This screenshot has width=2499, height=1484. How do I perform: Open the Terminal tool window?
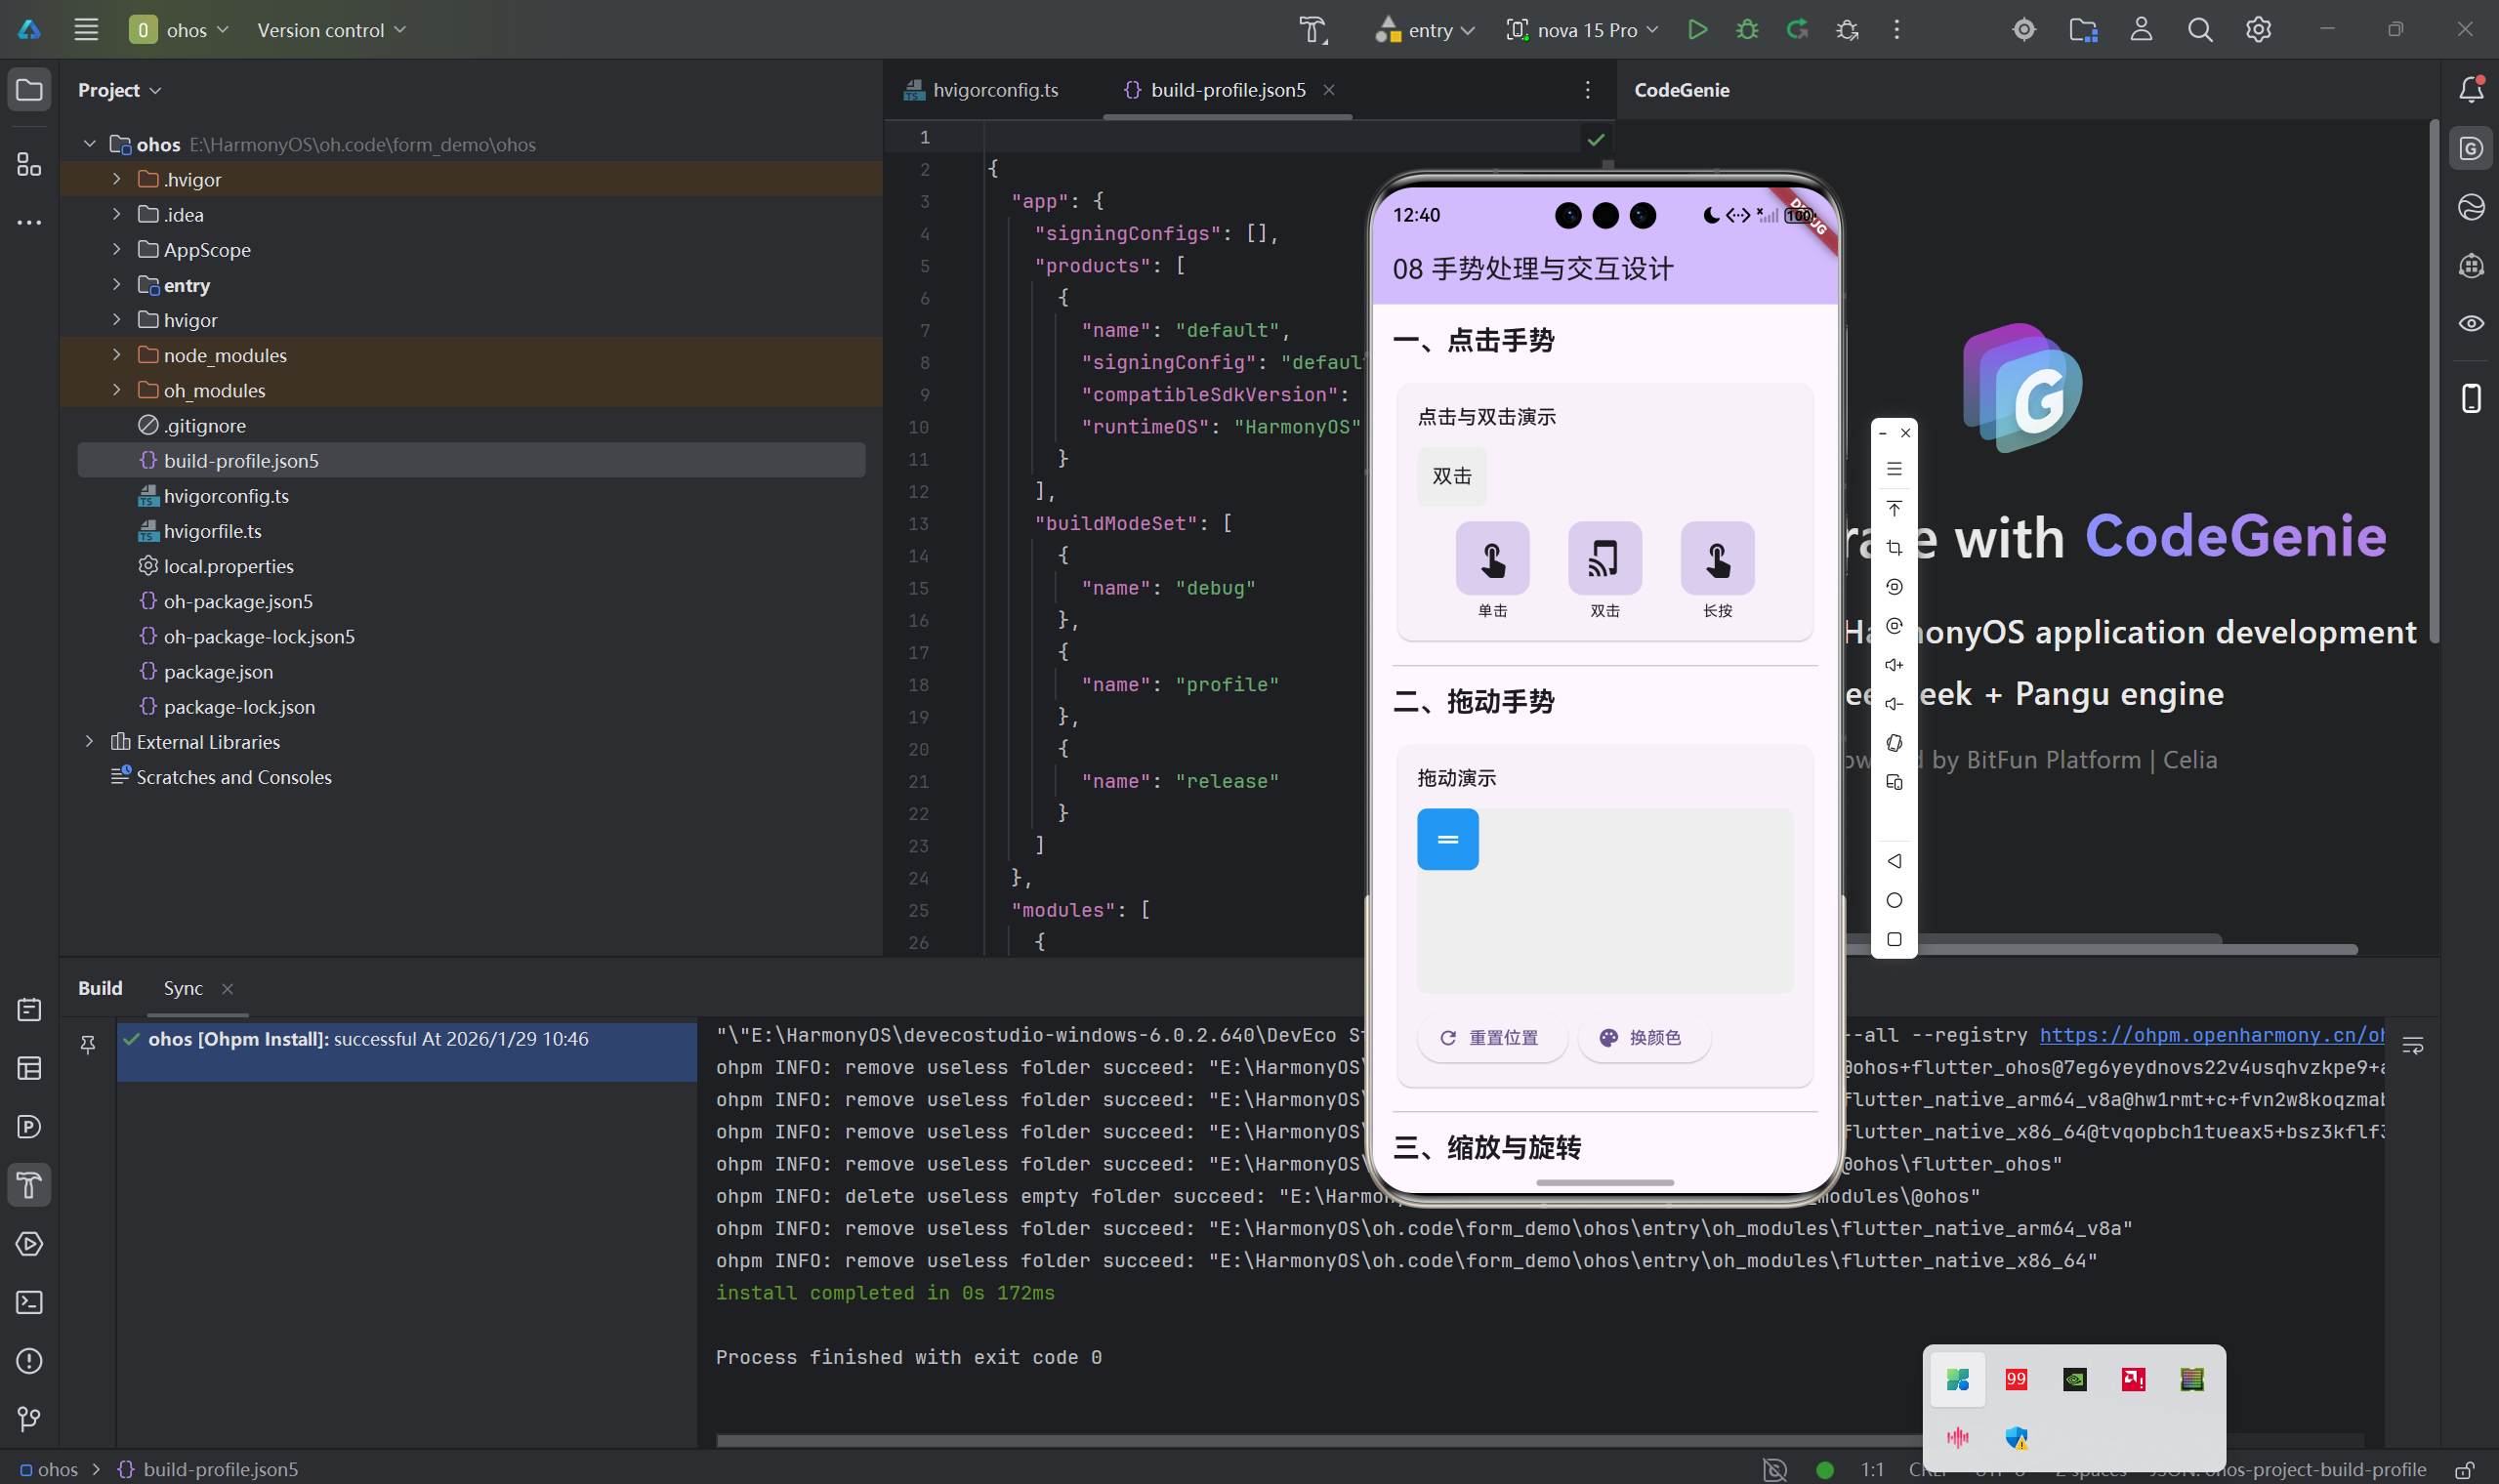pos(29,1302)
